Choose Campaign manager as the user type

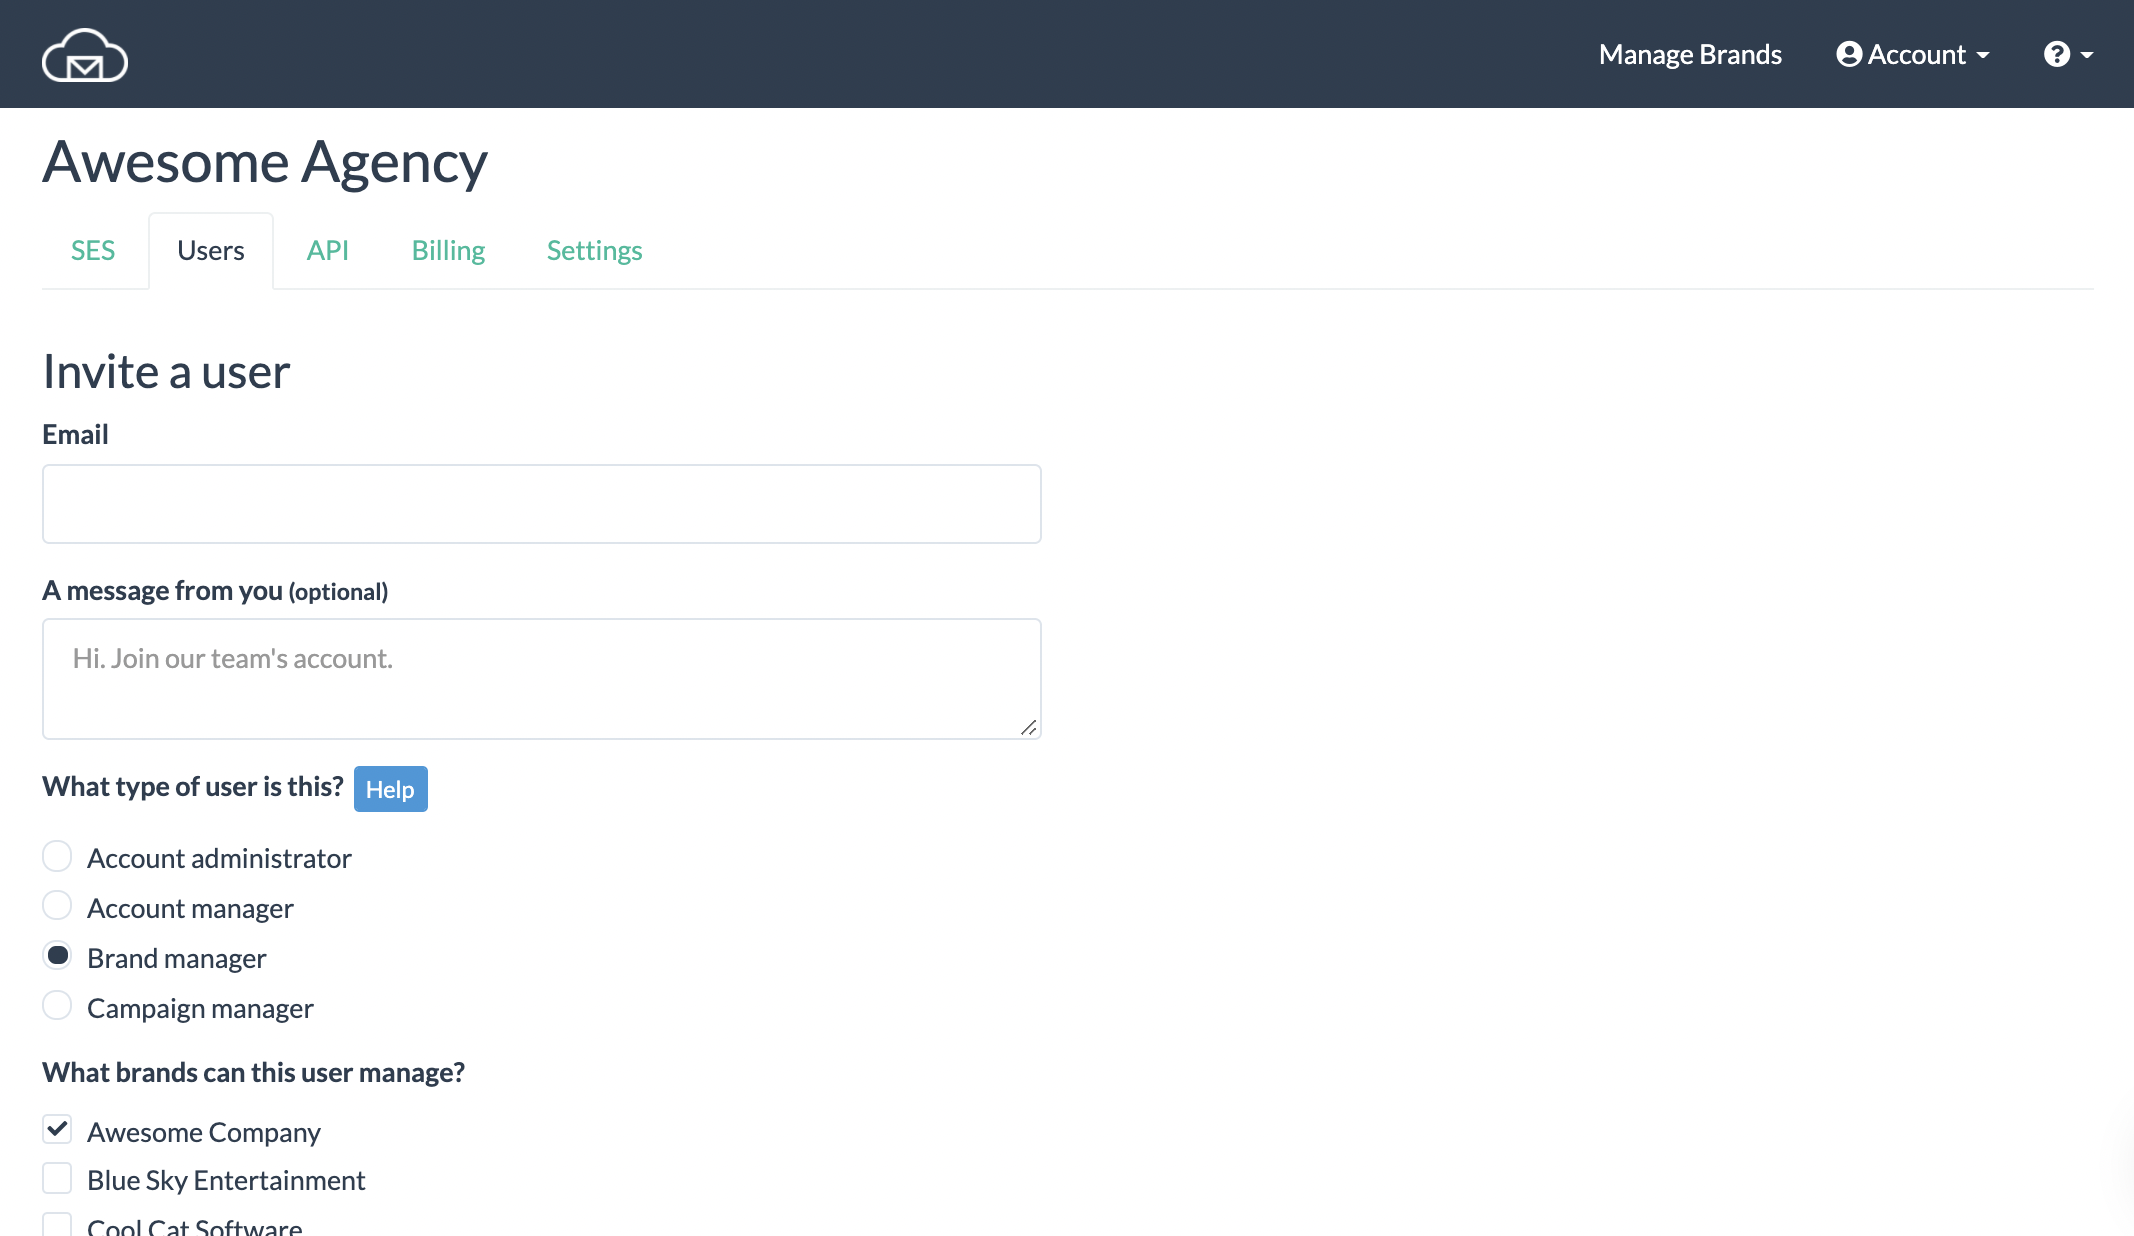tap(57, 1006)
